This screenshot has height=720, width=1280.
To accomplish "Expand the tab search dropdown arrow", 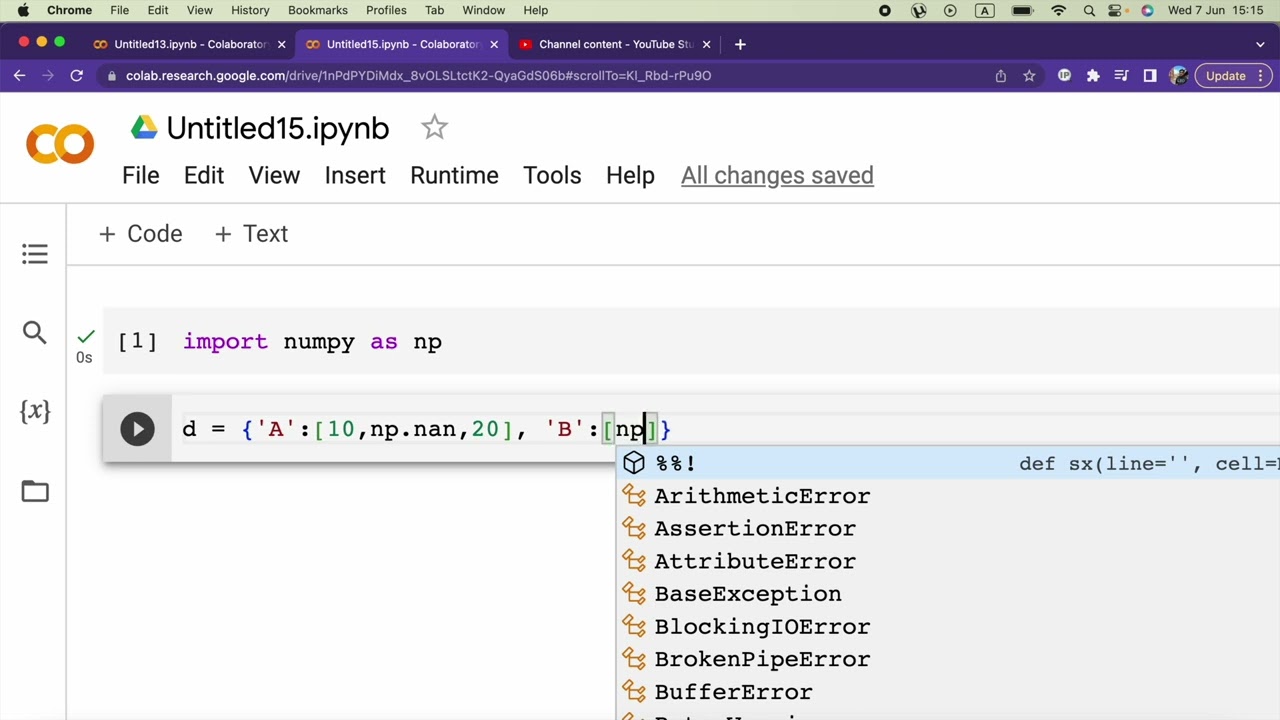I will pyautogui.click(x=1260, y=44).
